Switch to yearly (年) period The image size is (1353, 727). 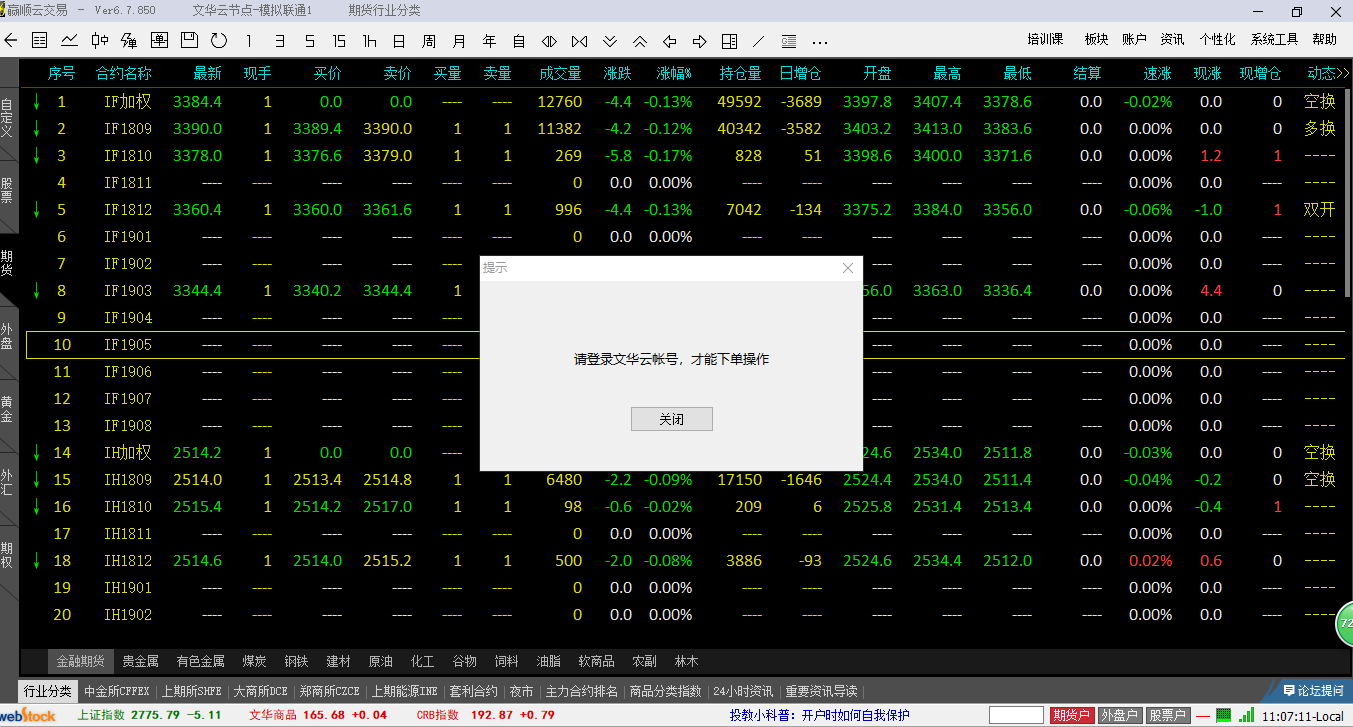click(489, 41)
